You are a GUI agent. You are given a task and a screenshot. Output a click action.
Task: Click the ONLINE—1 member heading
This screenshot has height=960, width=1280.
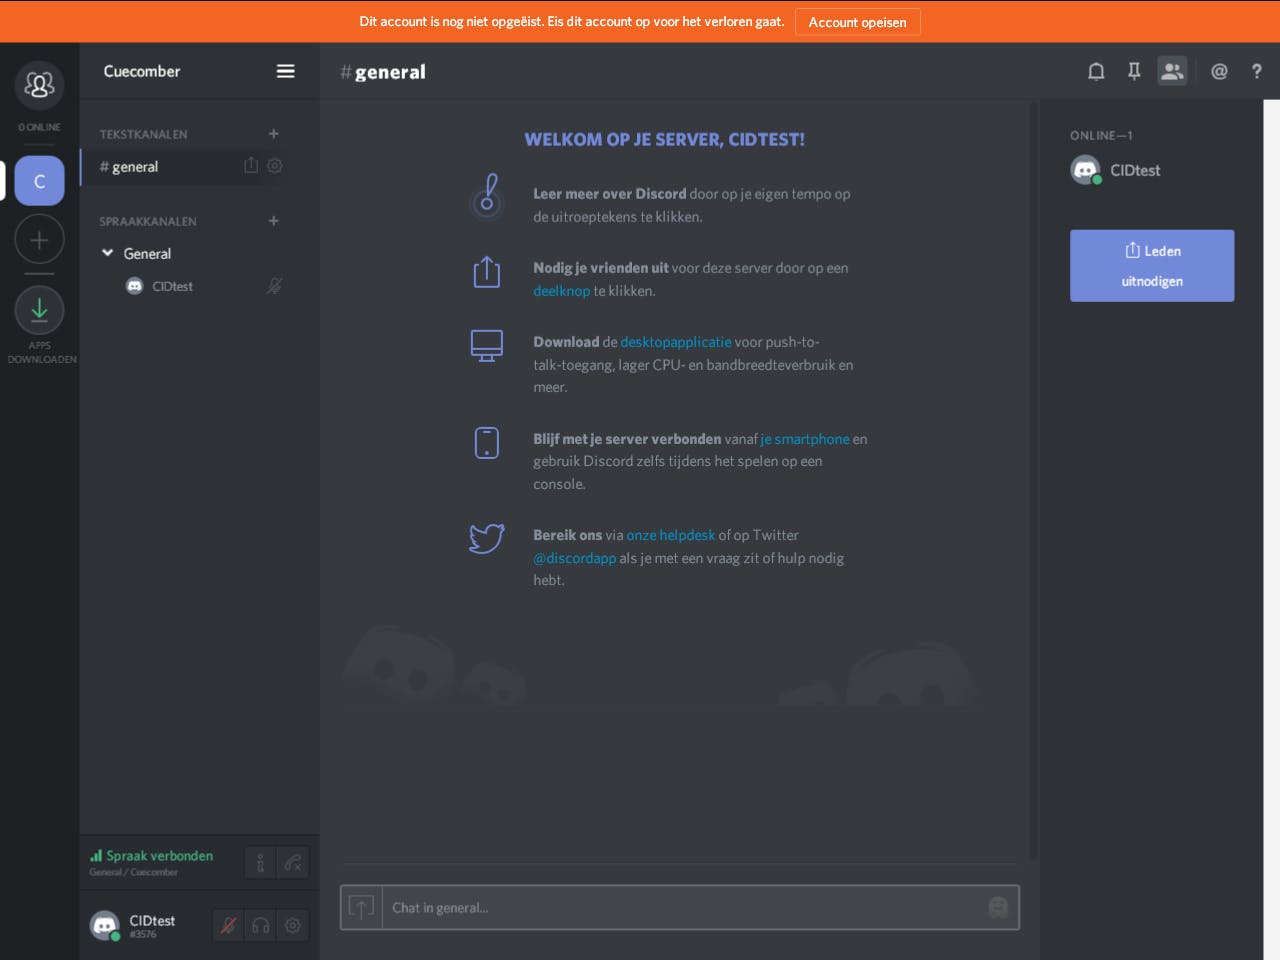pos(1101,135)
